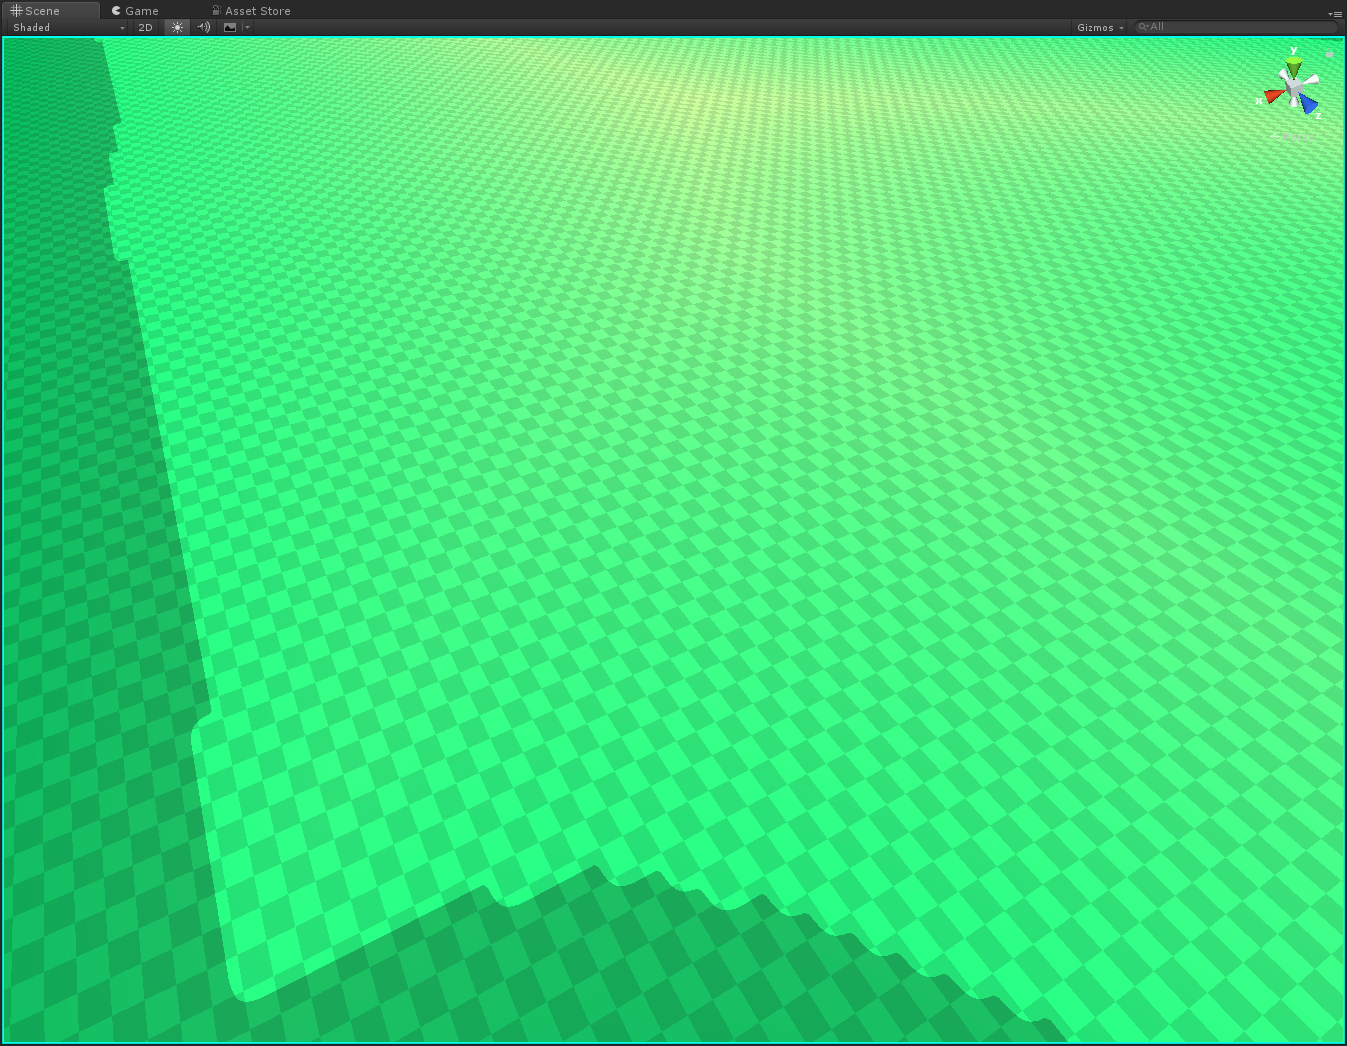Toggle scene lighting with the sun icon

click(177, 27)
